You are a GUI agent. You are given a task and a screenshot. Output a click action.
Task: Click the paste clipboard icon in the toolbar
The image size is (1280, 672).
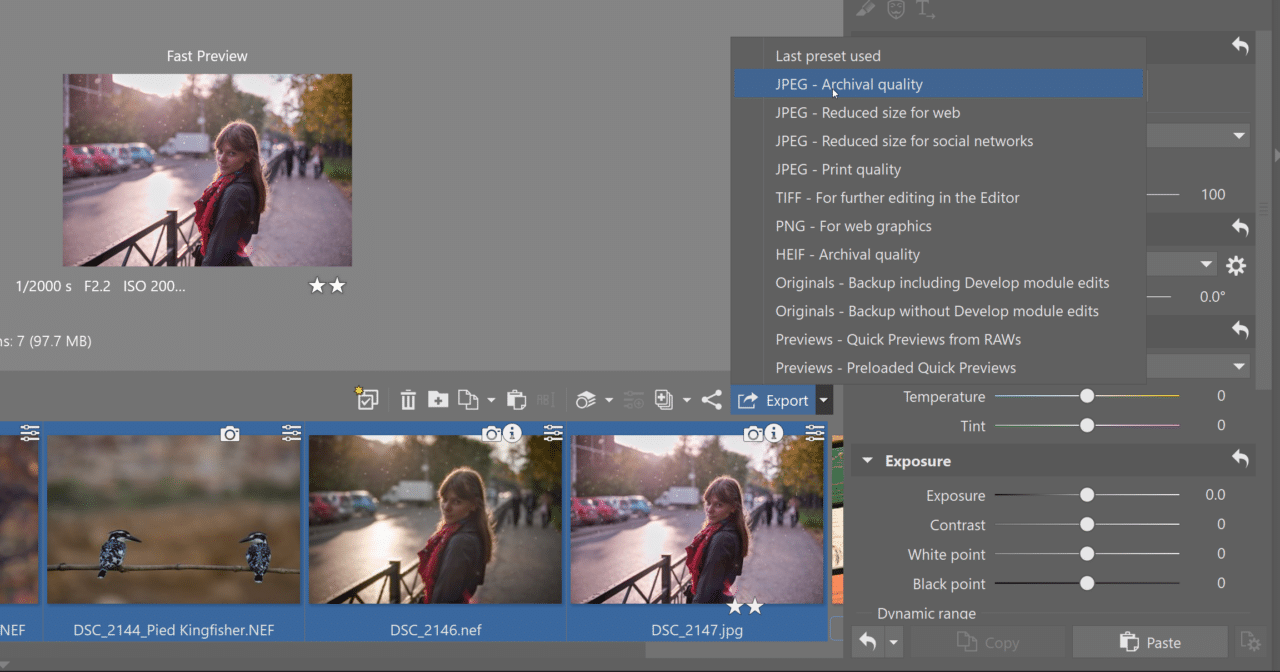516,398
